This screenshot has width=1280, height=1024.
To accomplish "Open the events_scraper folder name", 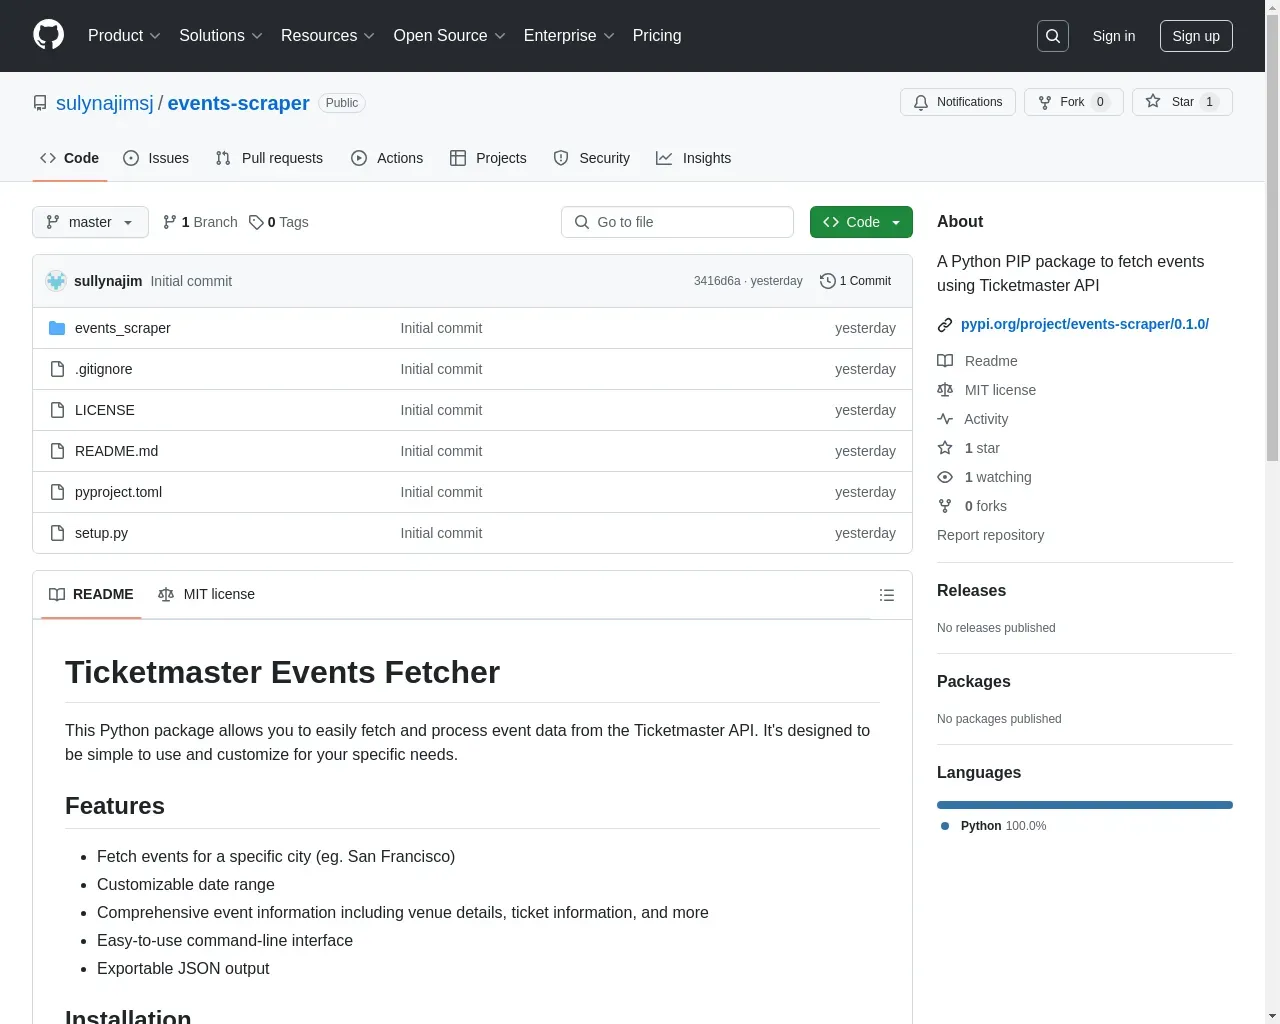I will point(123,328).
